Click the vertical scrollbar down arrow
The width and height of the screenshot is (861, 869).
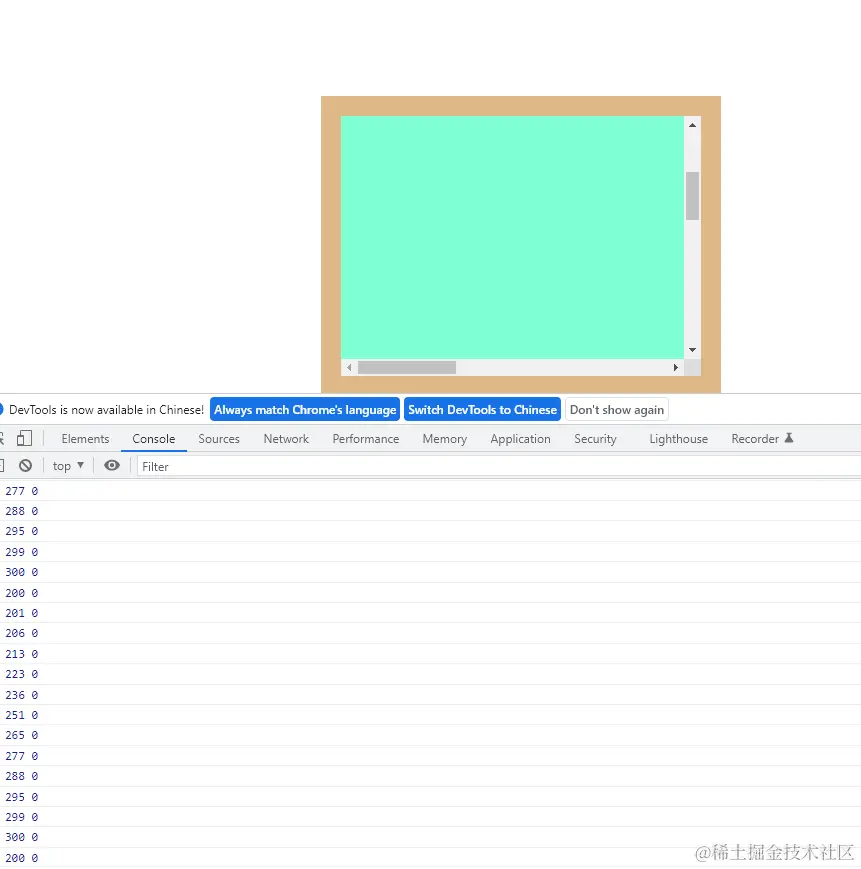(692, 349)
